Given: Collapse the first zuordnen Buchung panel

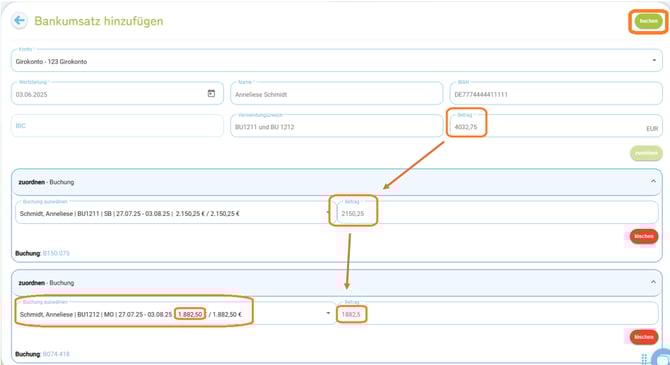Looking at the screenshot, I should [x=653, y=181].
